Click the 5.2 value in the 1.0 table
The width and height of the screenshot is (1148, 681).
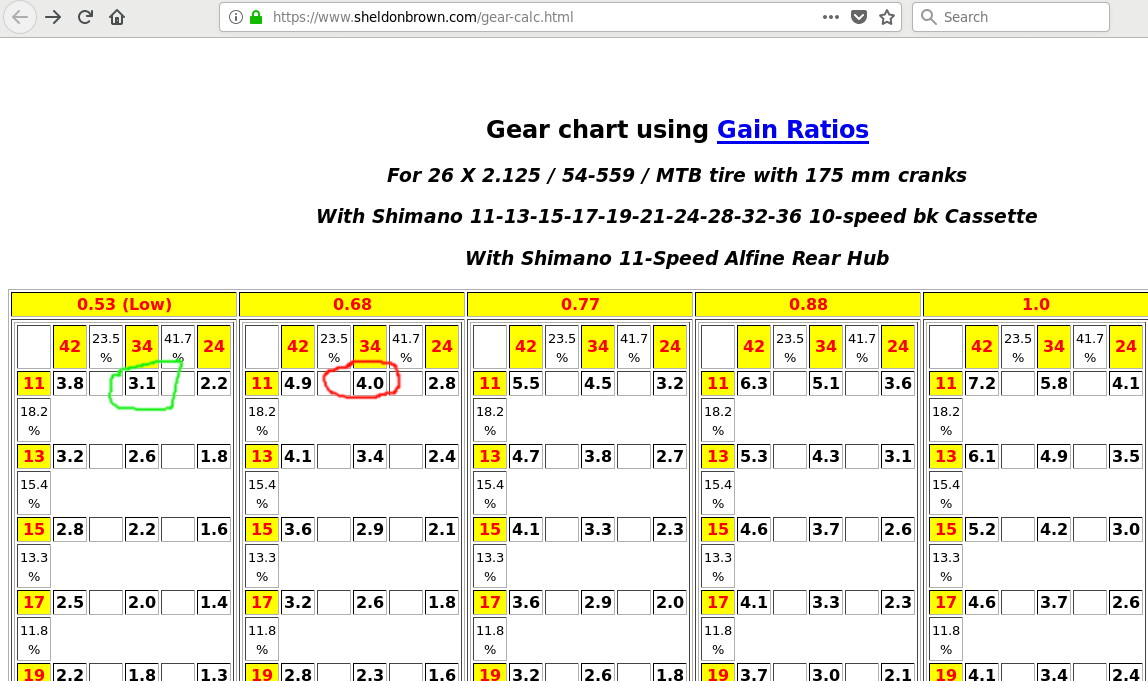click(982, 529)
